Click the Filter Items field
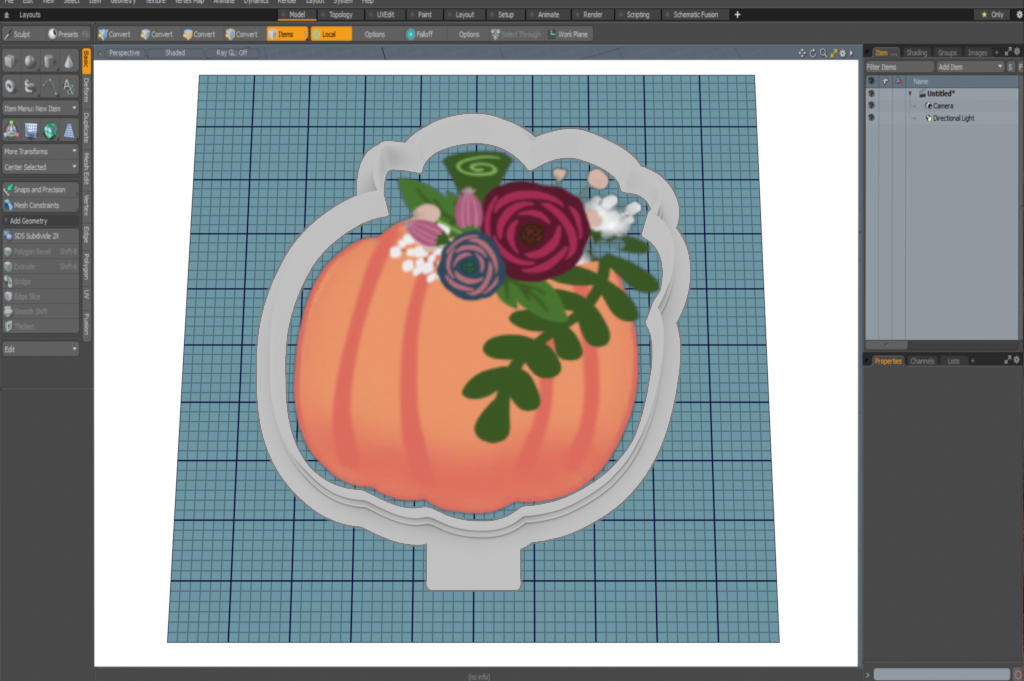 click(x=900, y=66)
